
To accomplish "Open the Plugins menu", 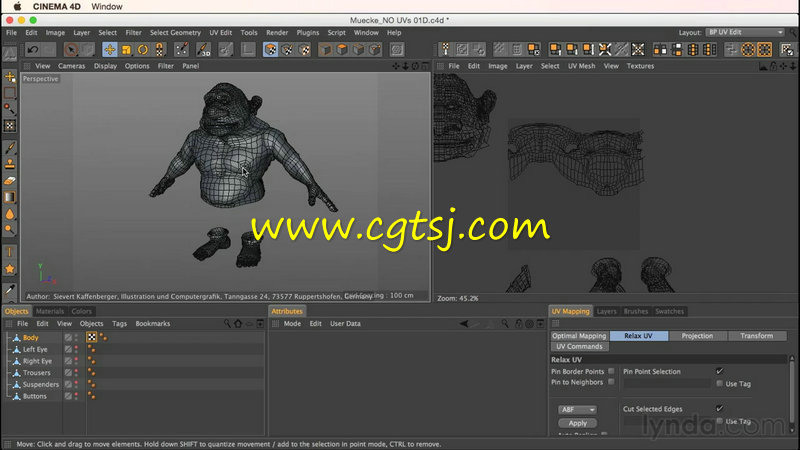I will coord(308,32).
